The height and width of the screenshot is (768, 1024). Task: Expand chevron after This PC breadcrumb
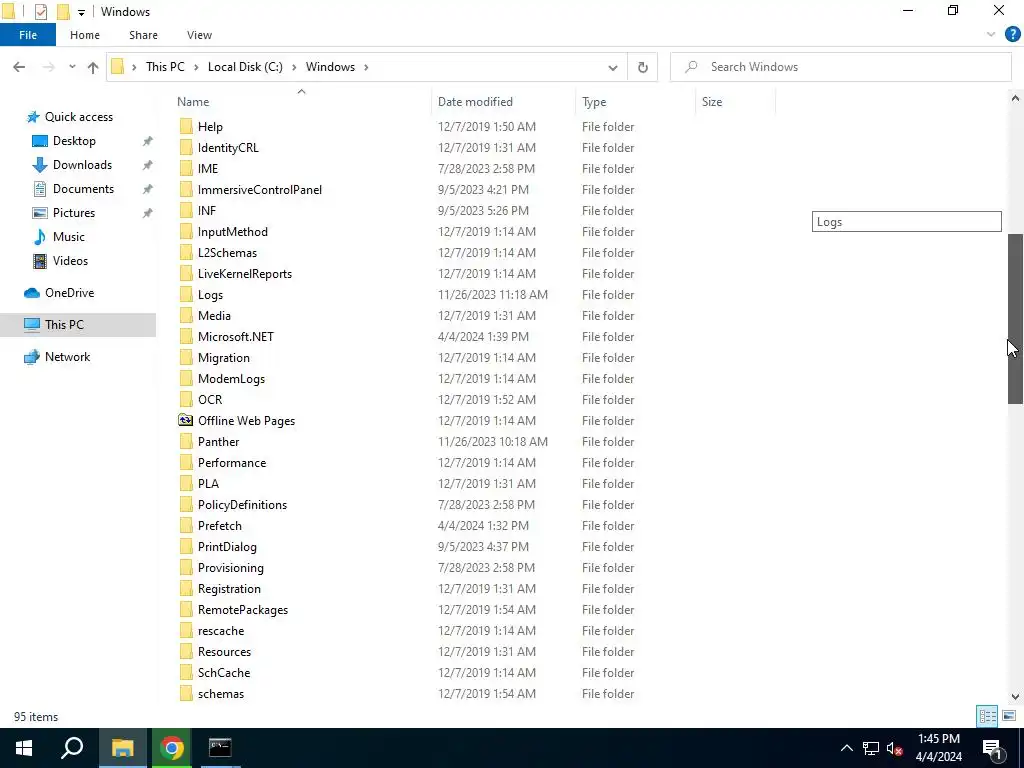pos(196,67)
